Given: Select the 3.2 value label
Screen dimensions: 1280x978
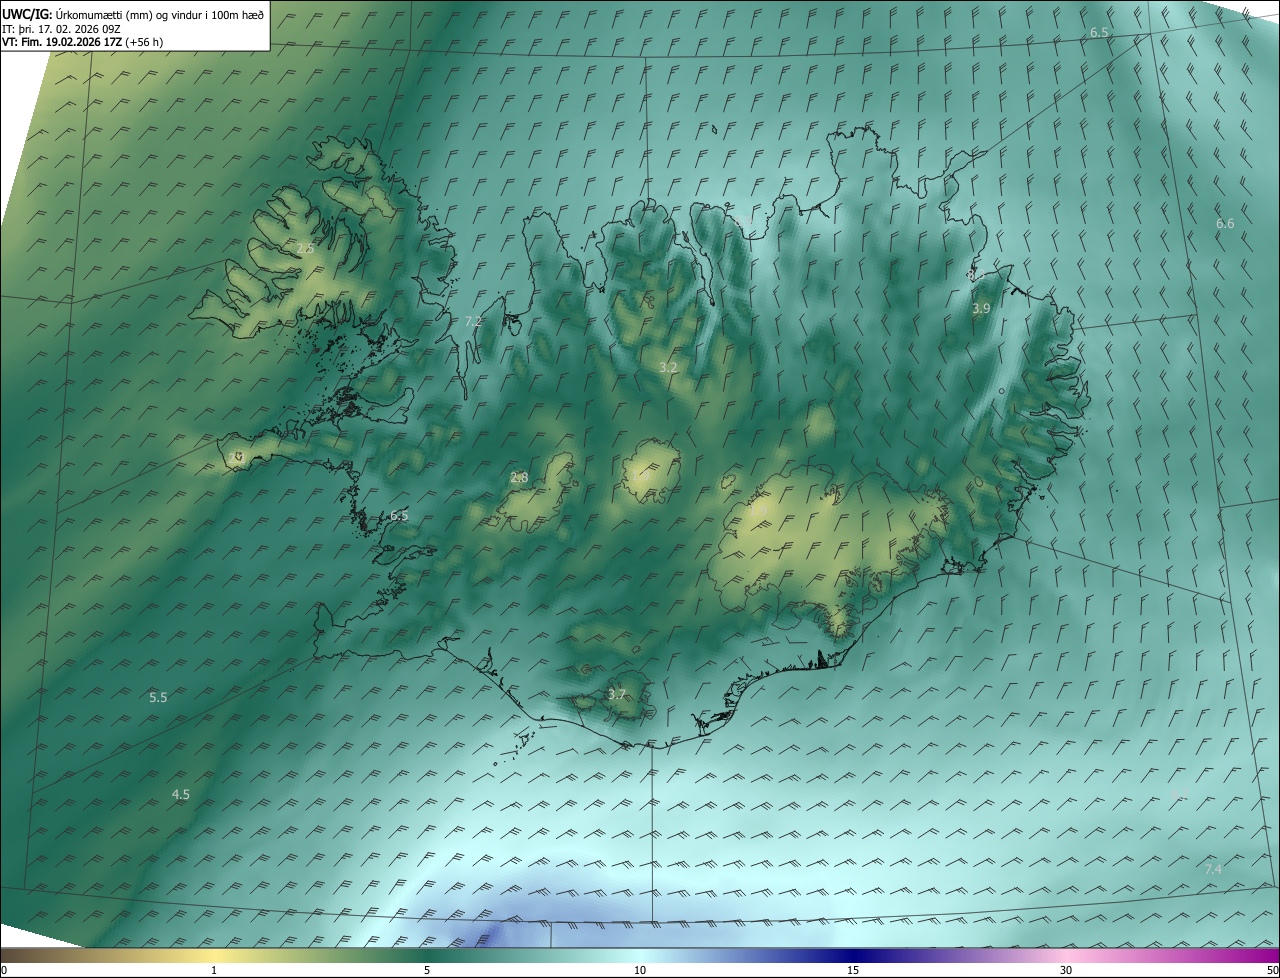Looking at the screenshot, I should [x=668, y=368].
